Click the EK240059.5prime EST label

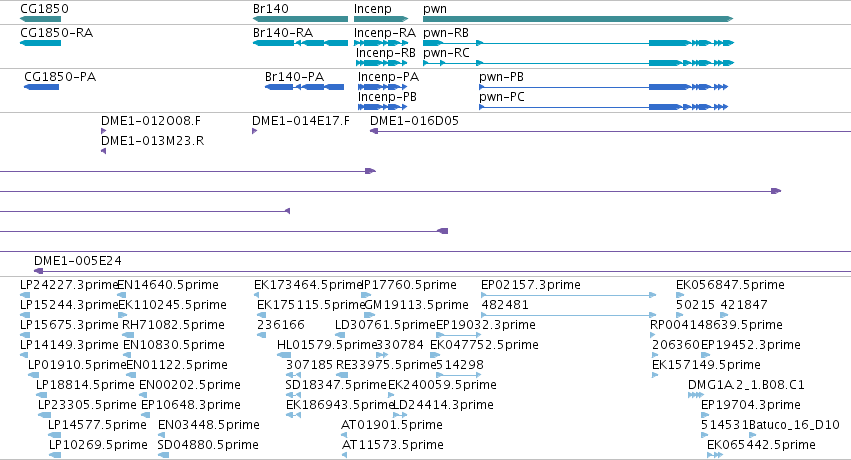click(x=442, y=385)
